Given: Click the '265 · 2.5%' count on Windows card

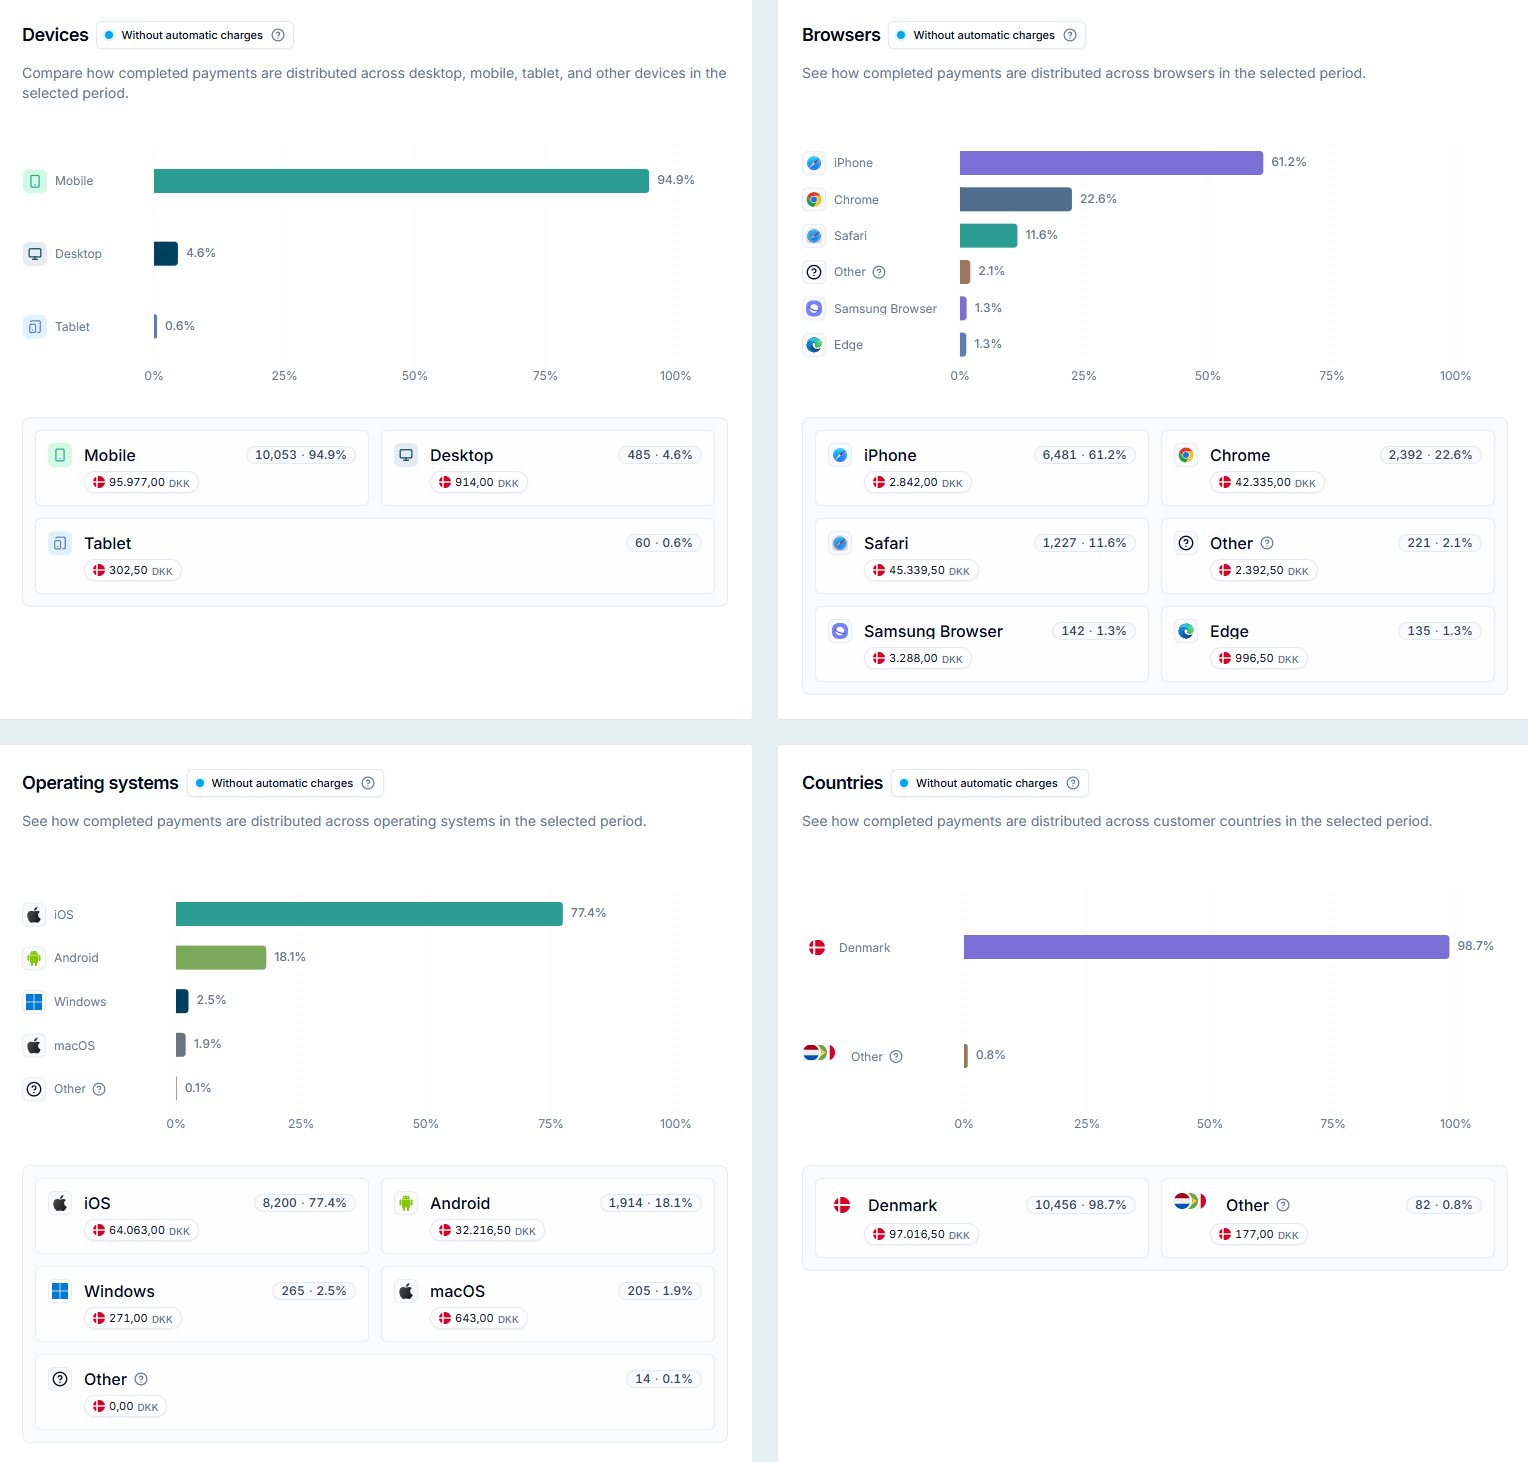Looking at the screenshot, I should (315, 1291).
